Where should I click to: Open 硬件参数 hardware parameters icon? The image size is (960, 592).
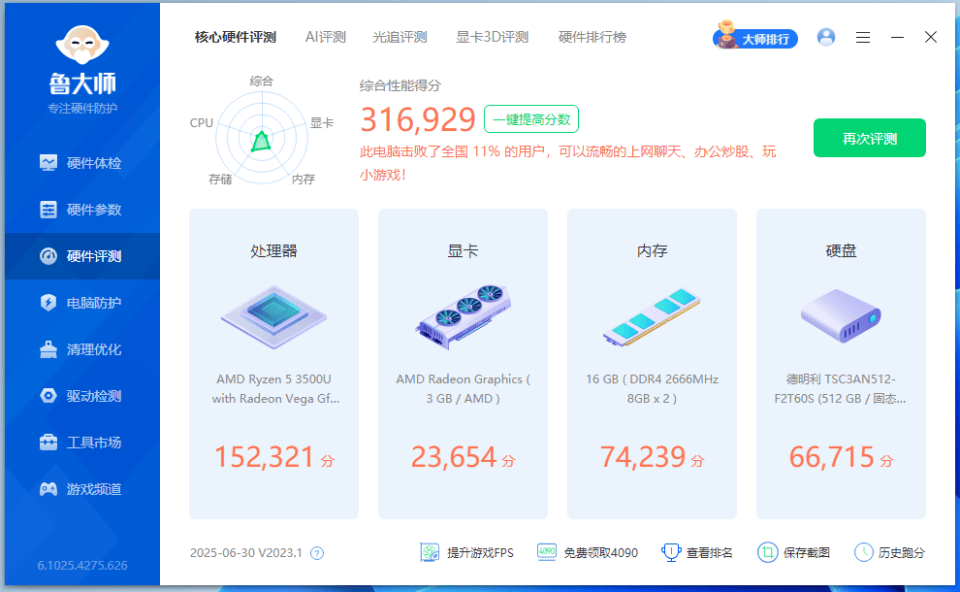point(48,210)
